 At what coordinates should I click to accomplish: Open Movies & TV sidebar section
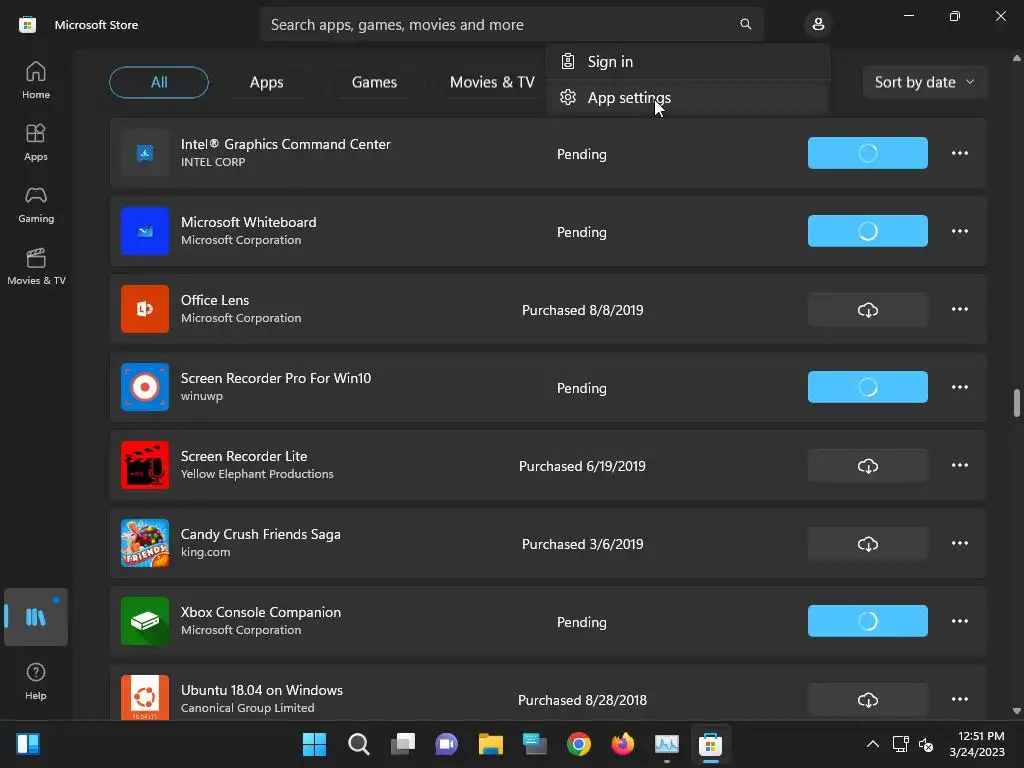point(36,266)
